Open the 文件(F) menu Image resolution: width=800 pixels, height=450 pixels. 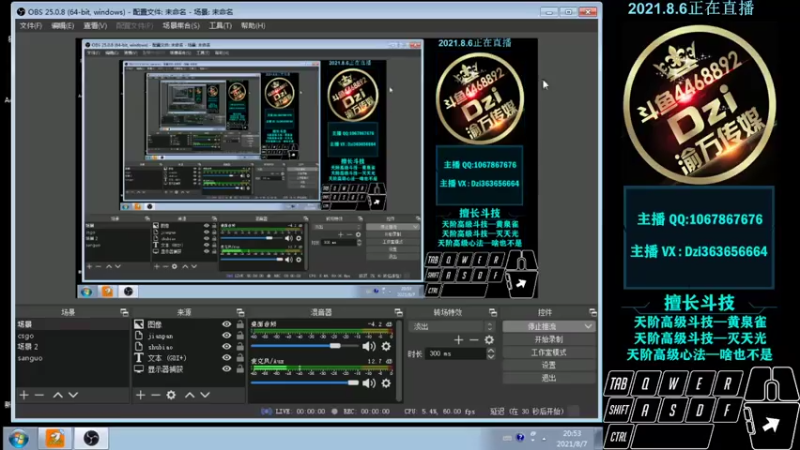click(x=31, y=26)
